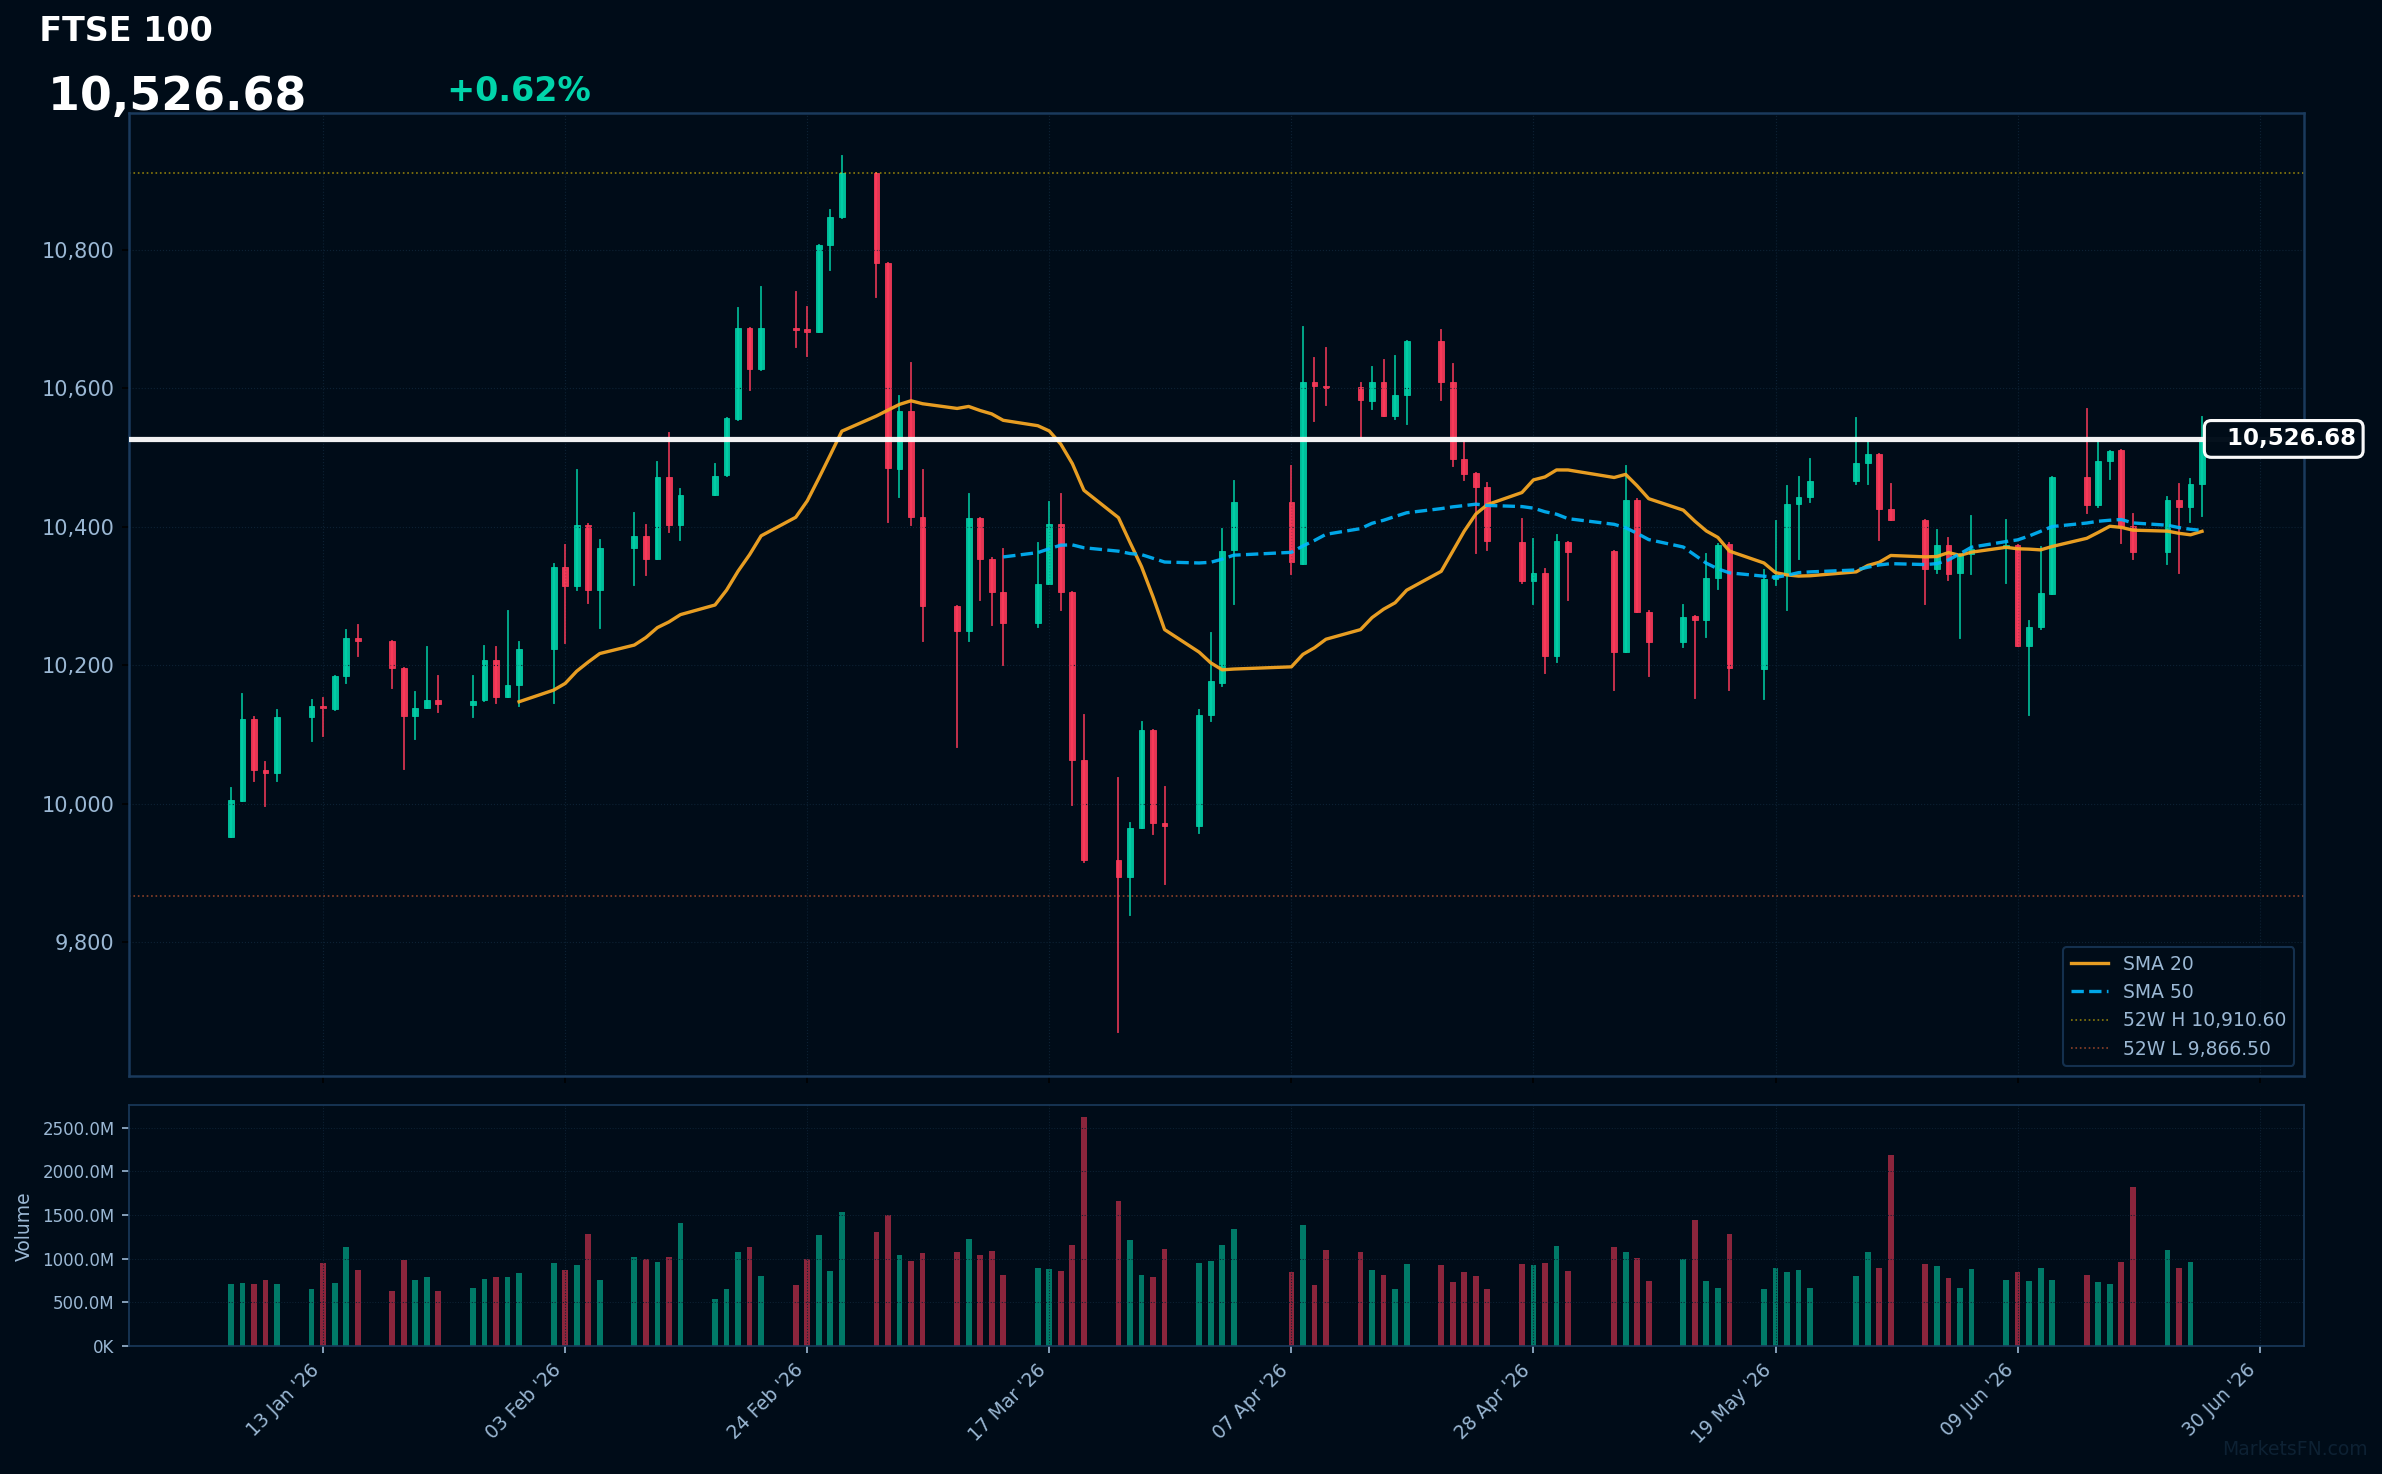Click the tallest red volume bar in March

(1084, 1231)
